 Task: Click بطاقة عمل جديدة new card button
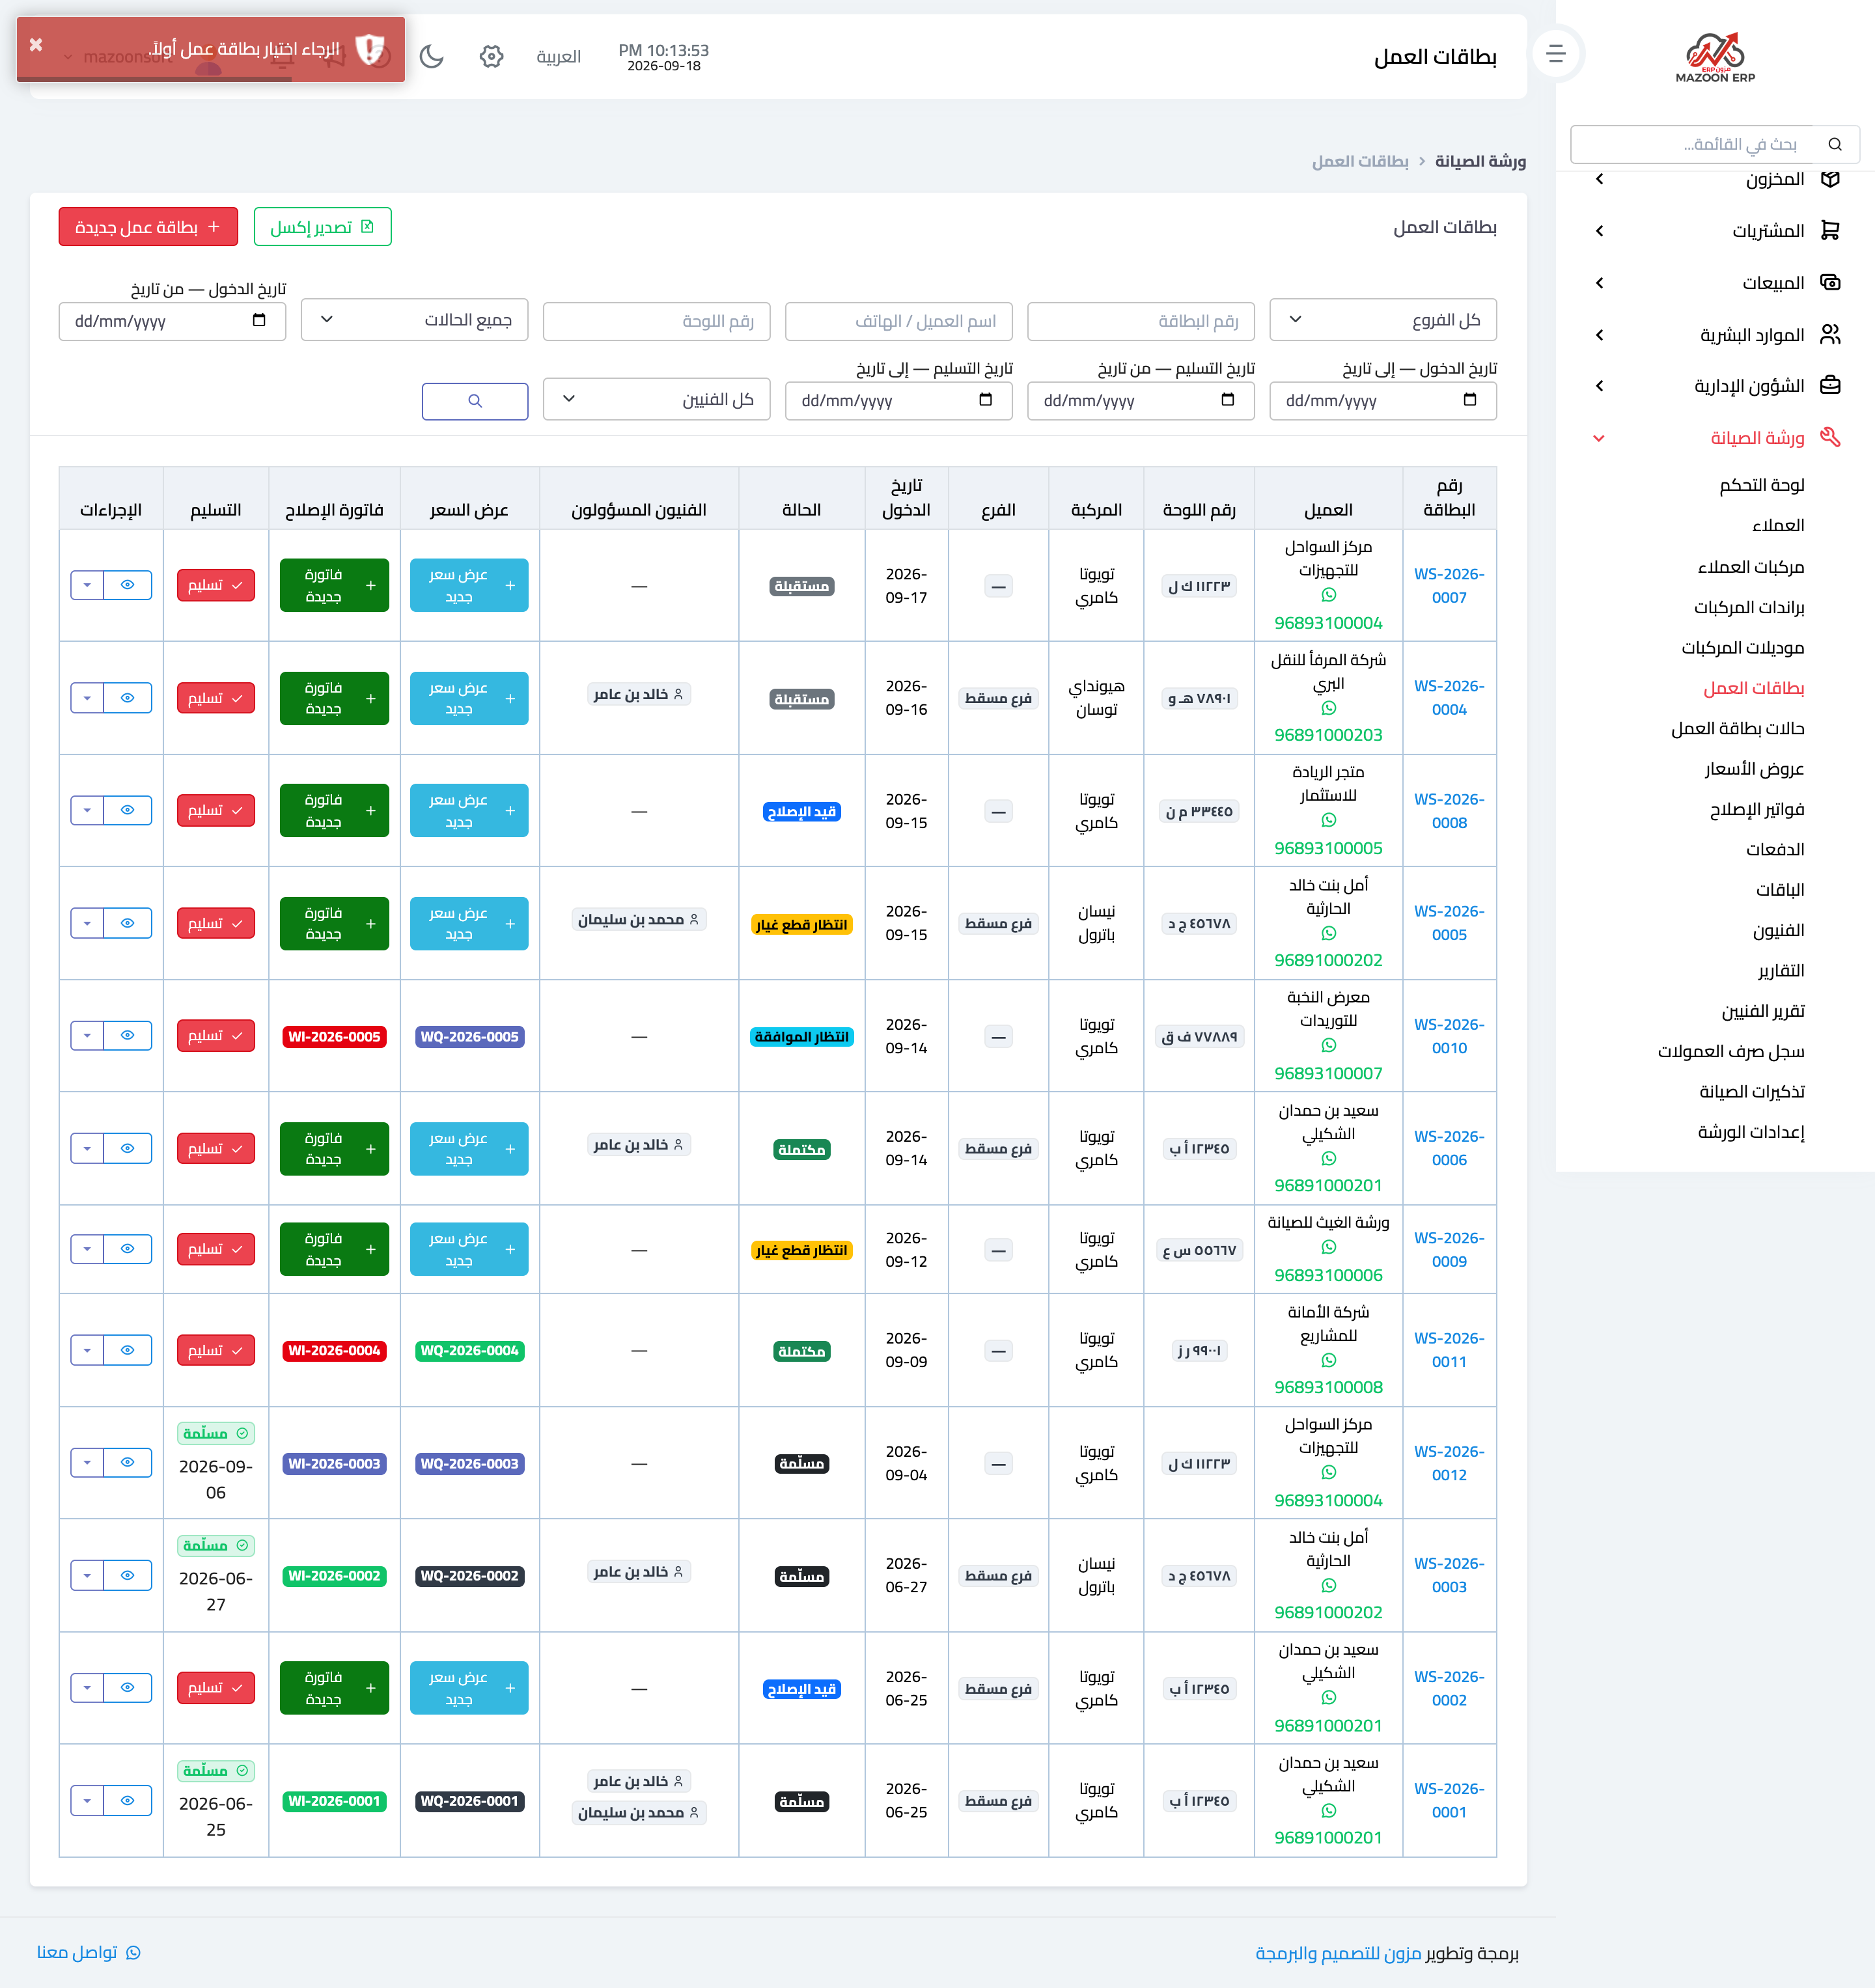pos(148,227)
